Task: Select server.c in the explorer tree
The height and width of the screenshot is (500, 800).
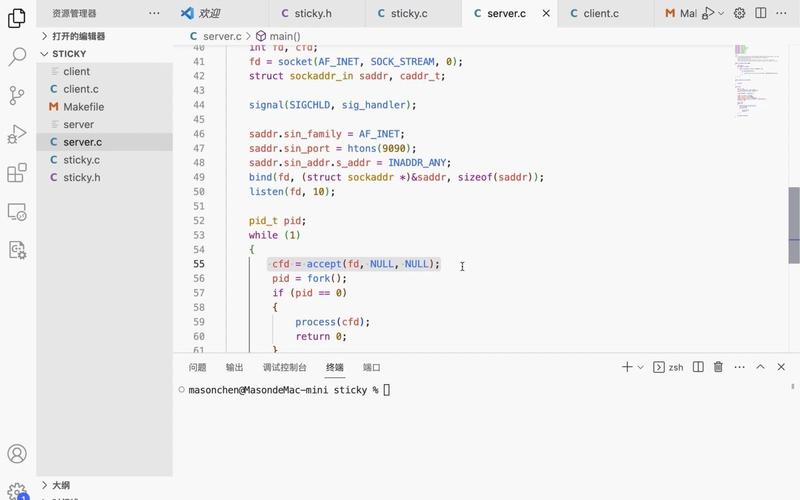Action: pos(105,142)
